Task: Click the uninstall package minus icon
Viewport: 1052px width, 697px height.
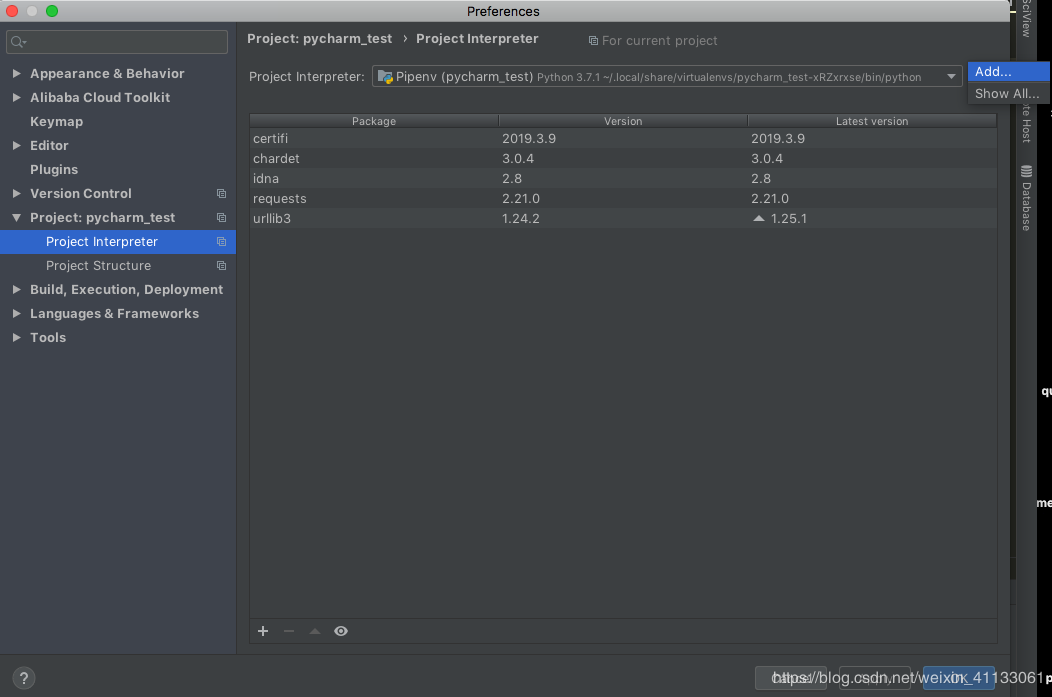Action: [x=289, y=631]
